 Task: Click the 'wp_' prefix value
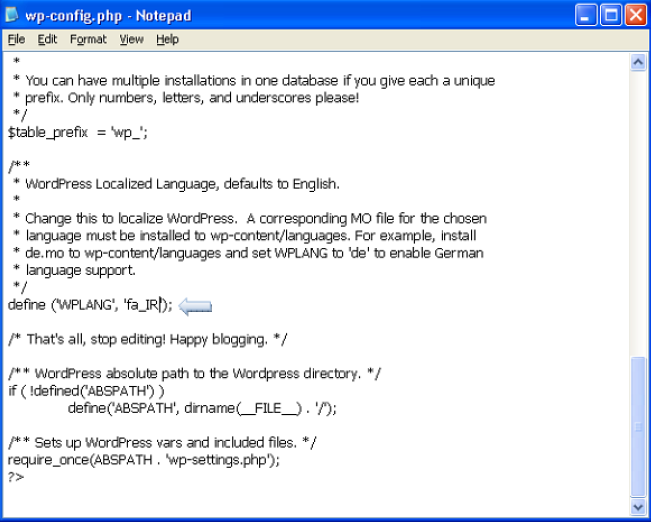point(127,133)
